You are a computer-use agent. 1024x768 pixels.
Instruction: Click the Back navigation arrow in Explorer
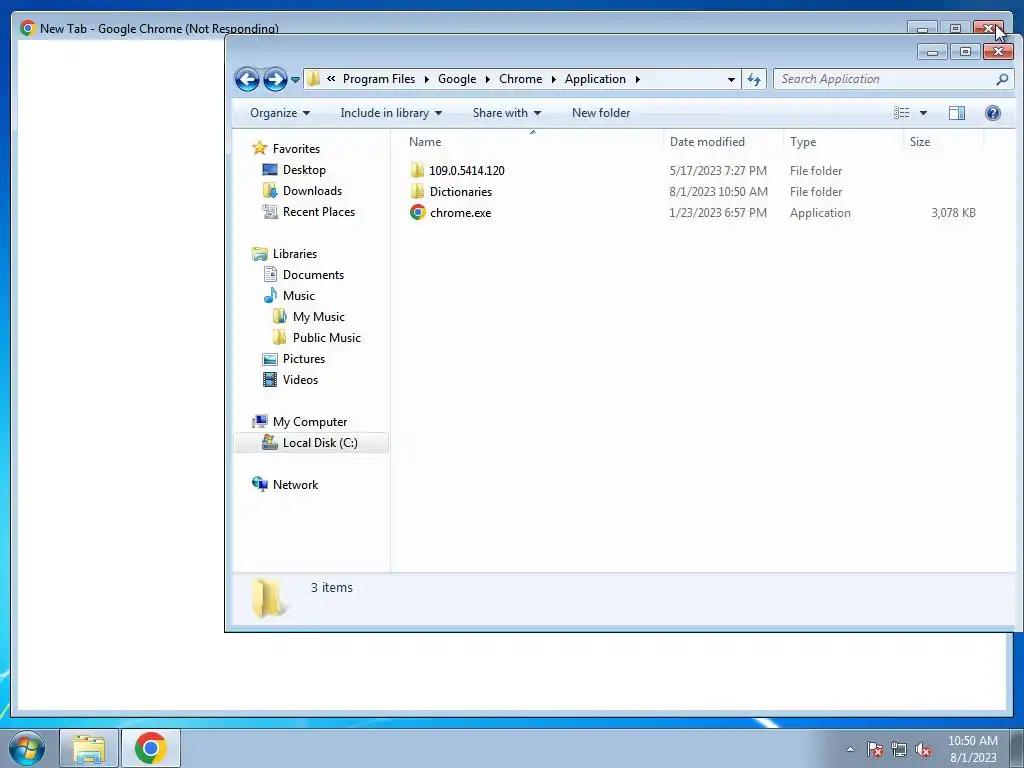coord(247,79)
